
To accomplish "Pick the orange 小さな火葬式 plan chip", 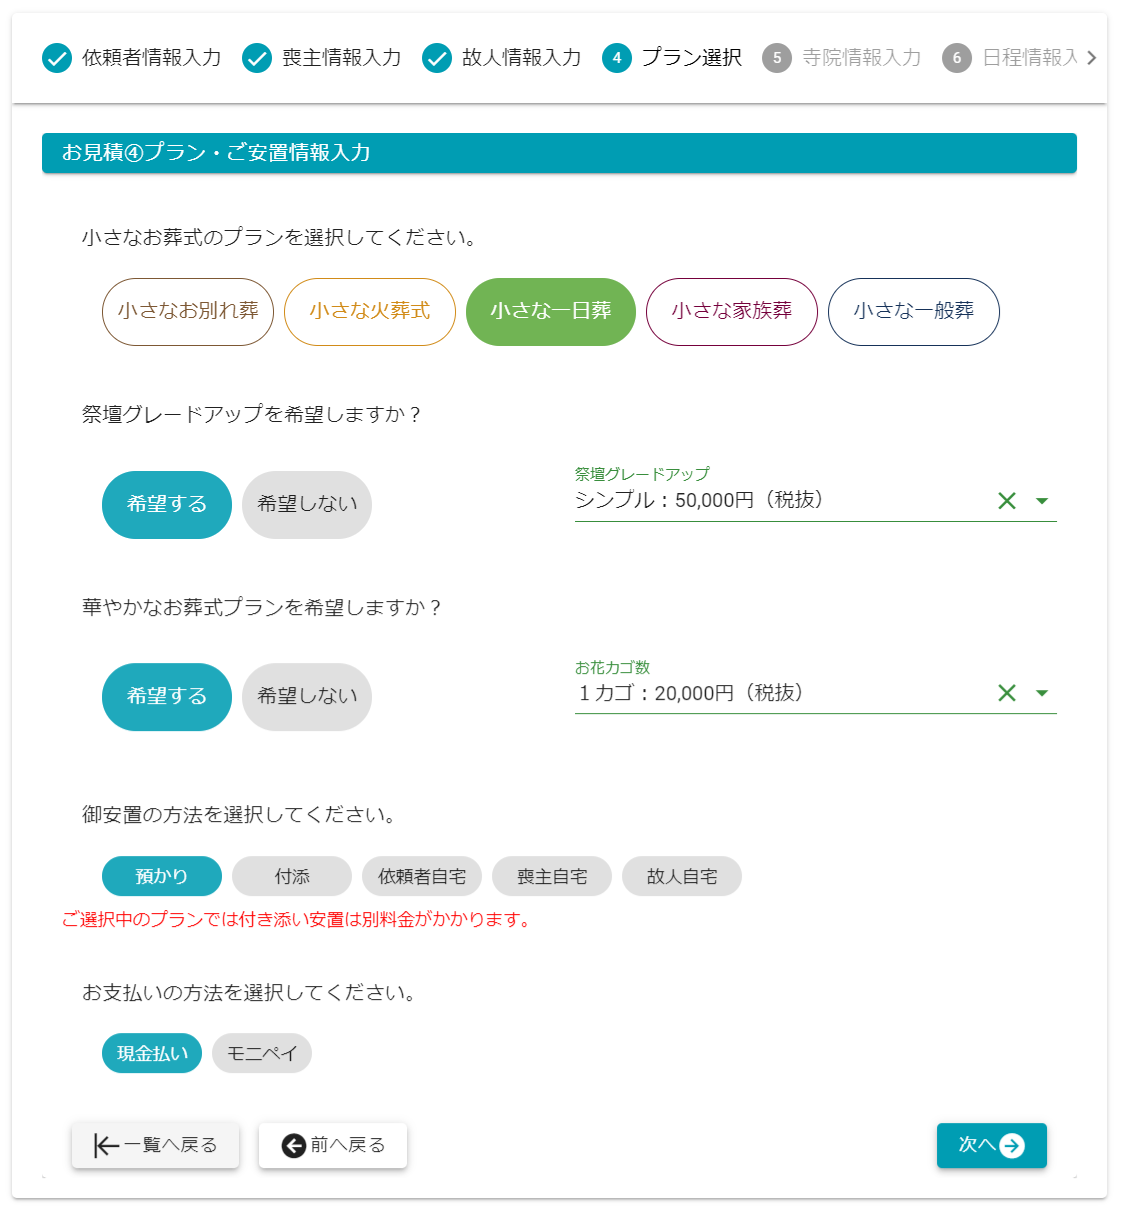I will tap(370, 312).
